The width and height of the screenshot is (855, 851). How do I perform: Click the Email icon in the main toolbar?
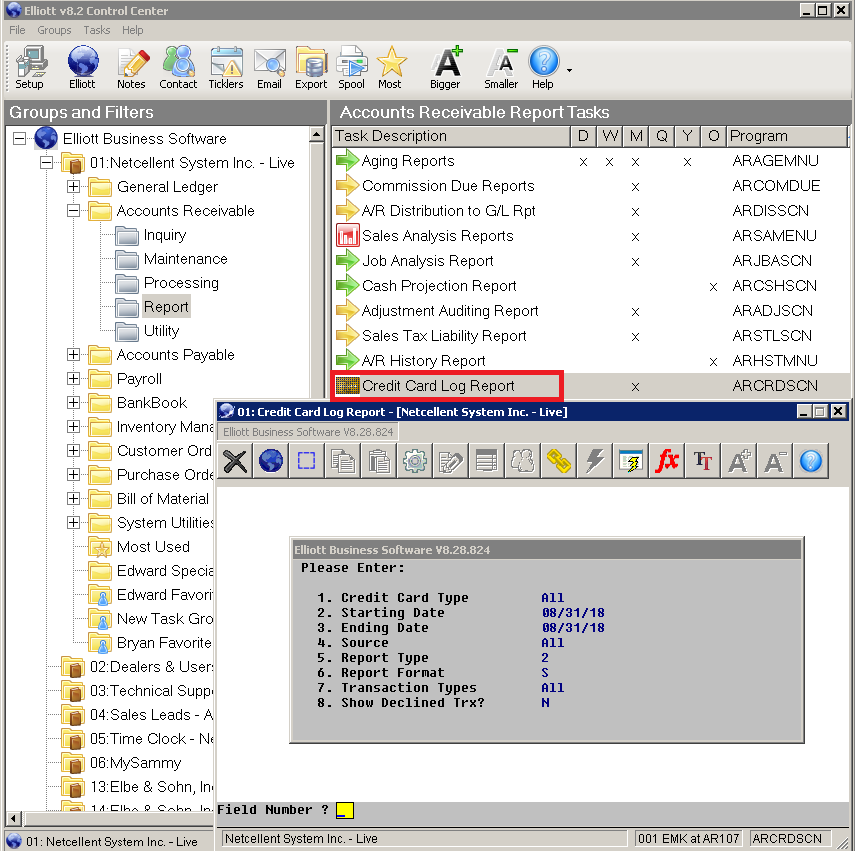pyautogui.click(x=269, y=68)
